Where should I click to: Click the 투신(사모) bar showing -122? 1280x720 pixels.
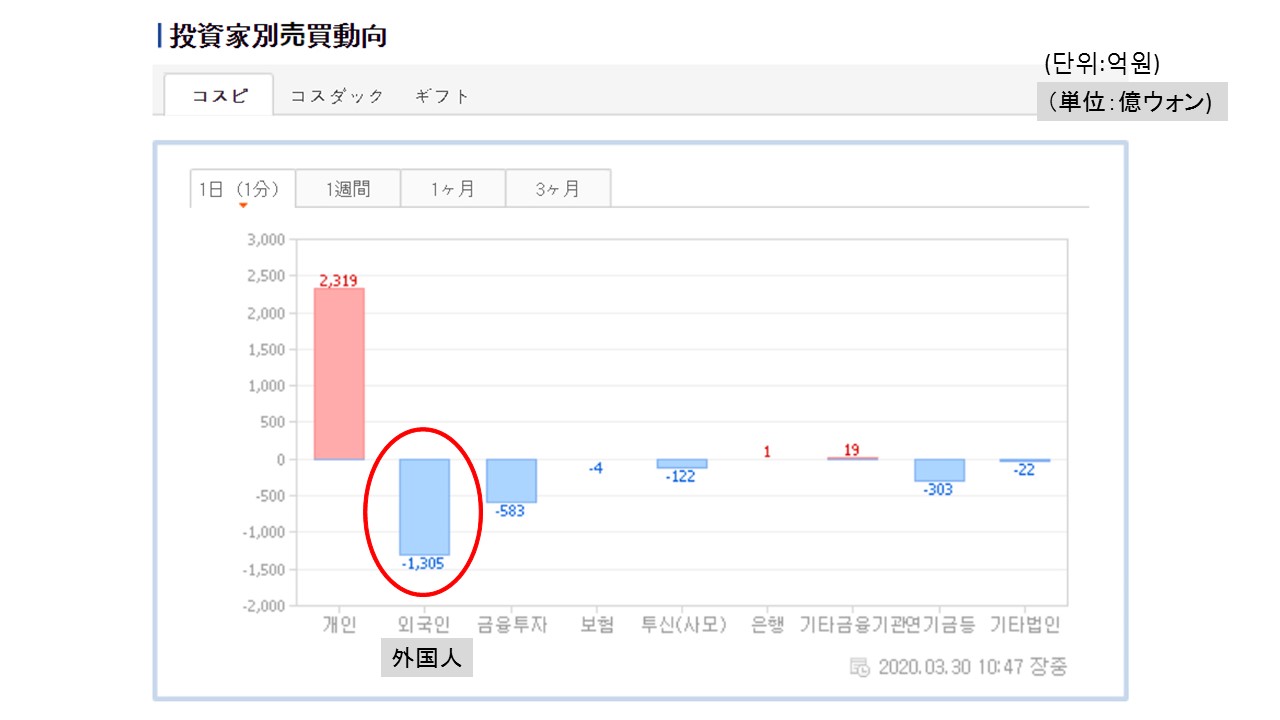tap(682, 464)
